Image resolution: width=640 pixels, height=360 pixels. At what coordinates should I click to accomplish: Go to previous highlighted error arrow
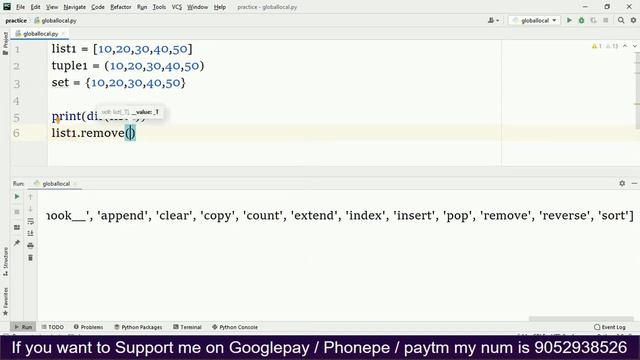coord(625,46)
